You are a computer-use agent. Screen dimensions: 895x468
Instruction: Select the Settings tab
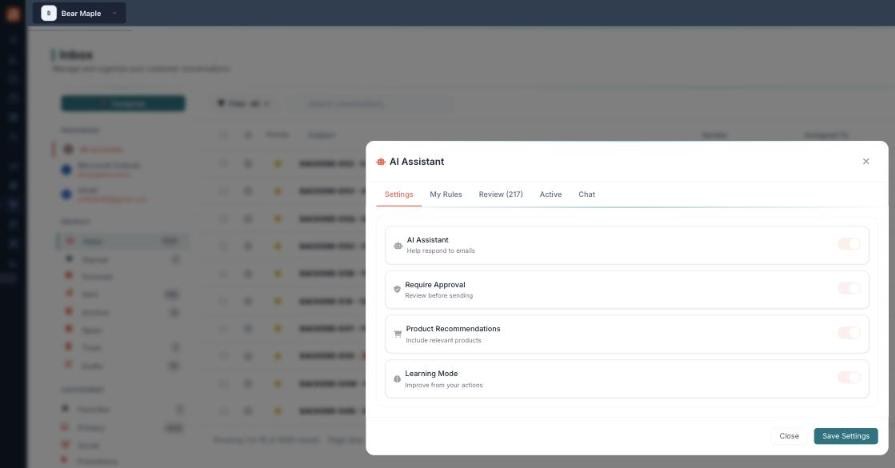point(399,195)
